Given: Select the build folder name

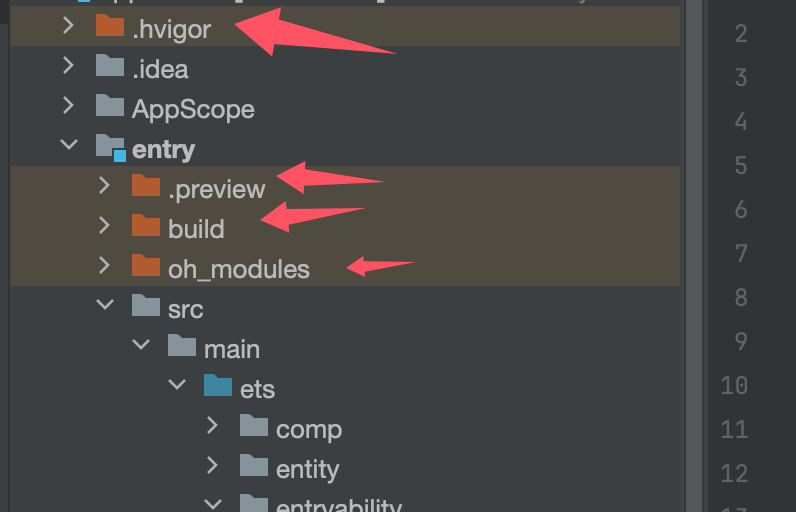Looking at the screenshot, I should click(196, 229).
